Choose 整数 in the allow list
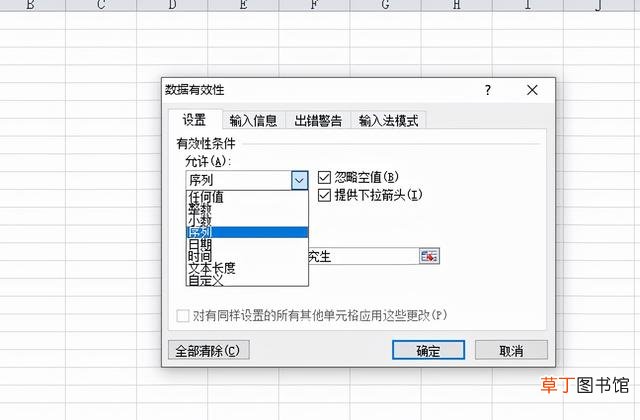This screenshot has width=640, height=420. tap(247, 209)
